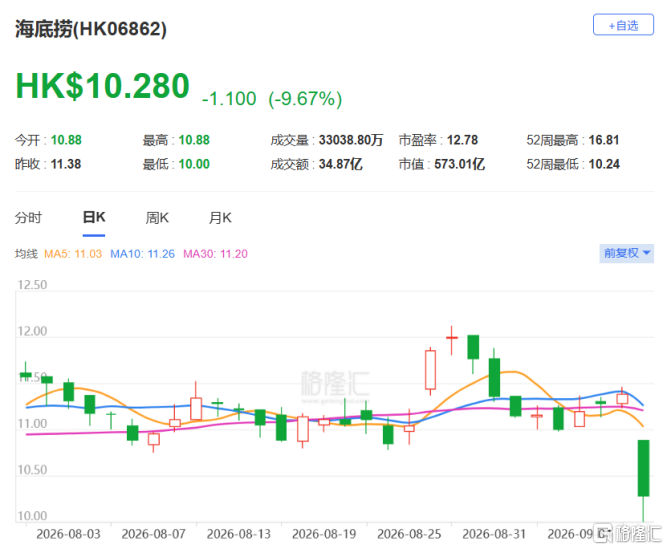The width and height of the screenshot is (668, 550).
Task: Click the 2026-08-03 date axis label
Action: [68, 534]
